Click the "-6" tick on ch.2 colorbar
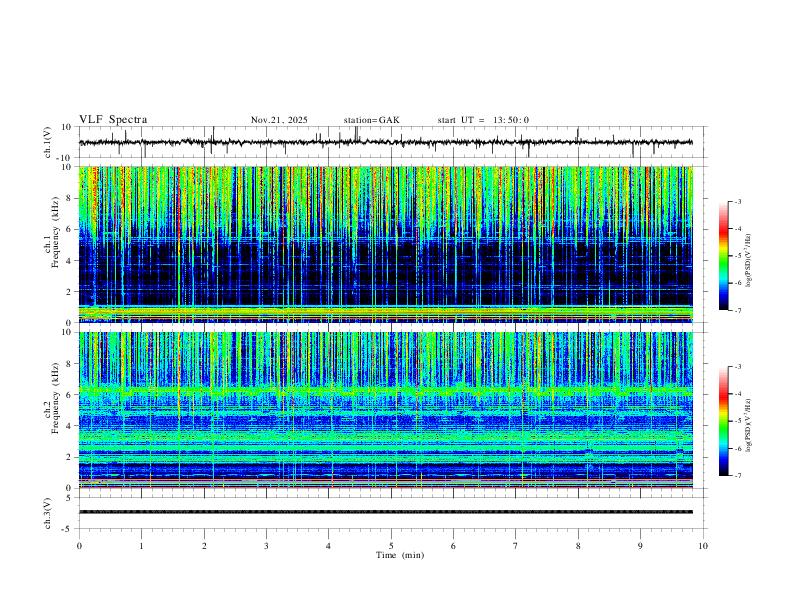This screenshot has width=792, height=612. (x=737, y=448)
